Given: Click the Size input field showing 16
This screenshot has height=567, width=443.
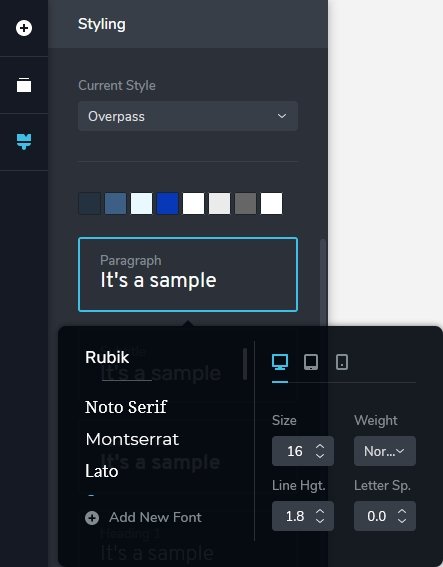Looking at the screenshot, I should point(303,451).
